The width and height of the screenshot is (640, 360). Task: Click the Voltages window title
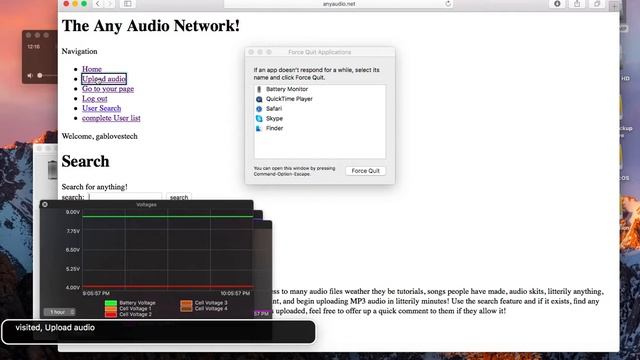[146, 204]
